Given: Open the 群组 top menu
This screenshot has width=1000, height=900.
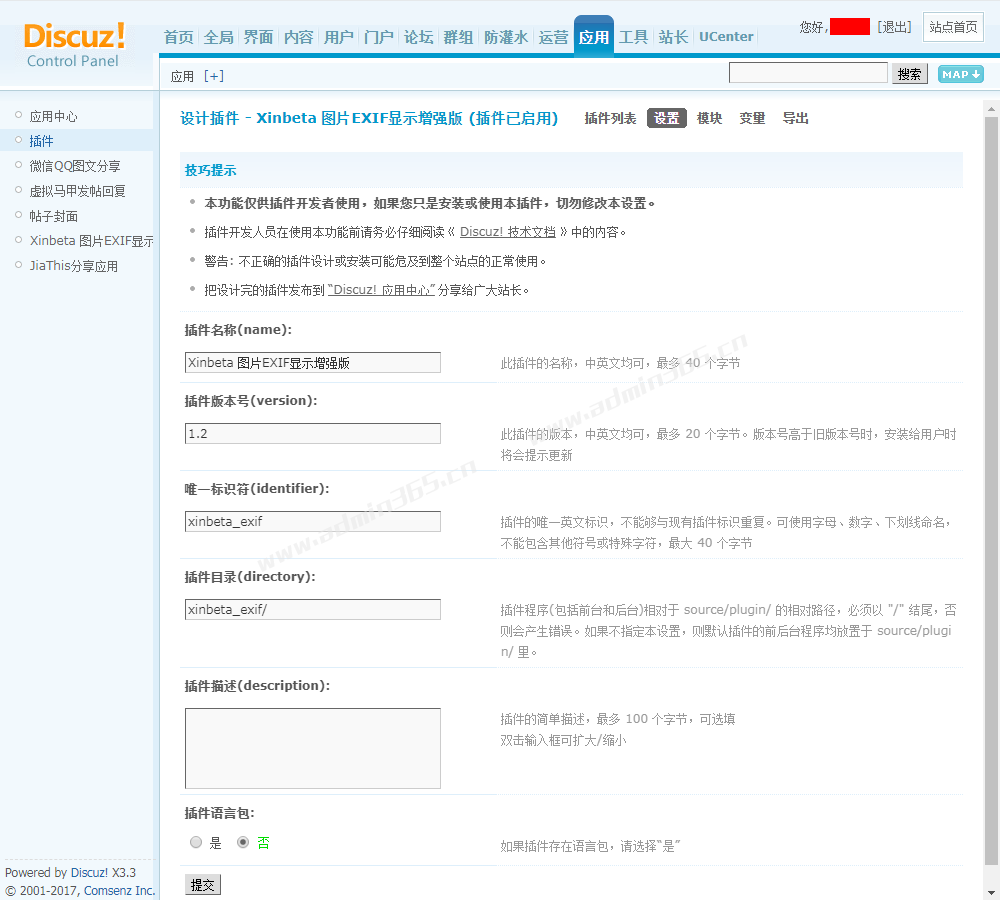Looking at the screenshot, I should click(x=459, y=37).
